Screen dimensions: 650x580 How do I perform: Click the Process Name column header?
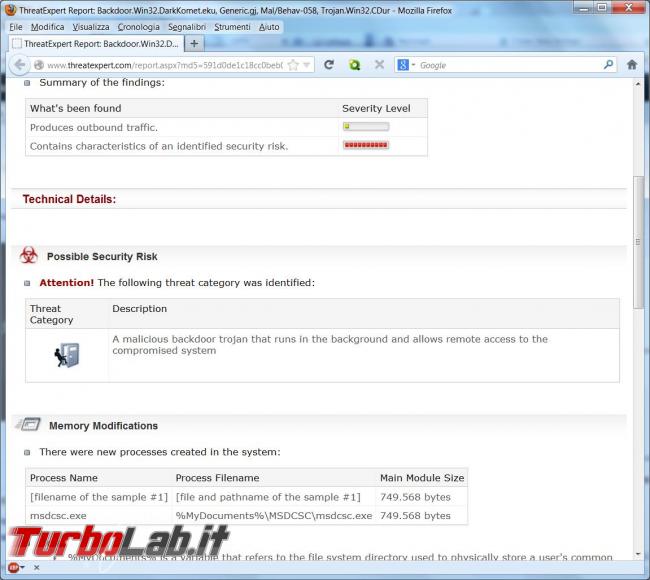coord(64,478)
